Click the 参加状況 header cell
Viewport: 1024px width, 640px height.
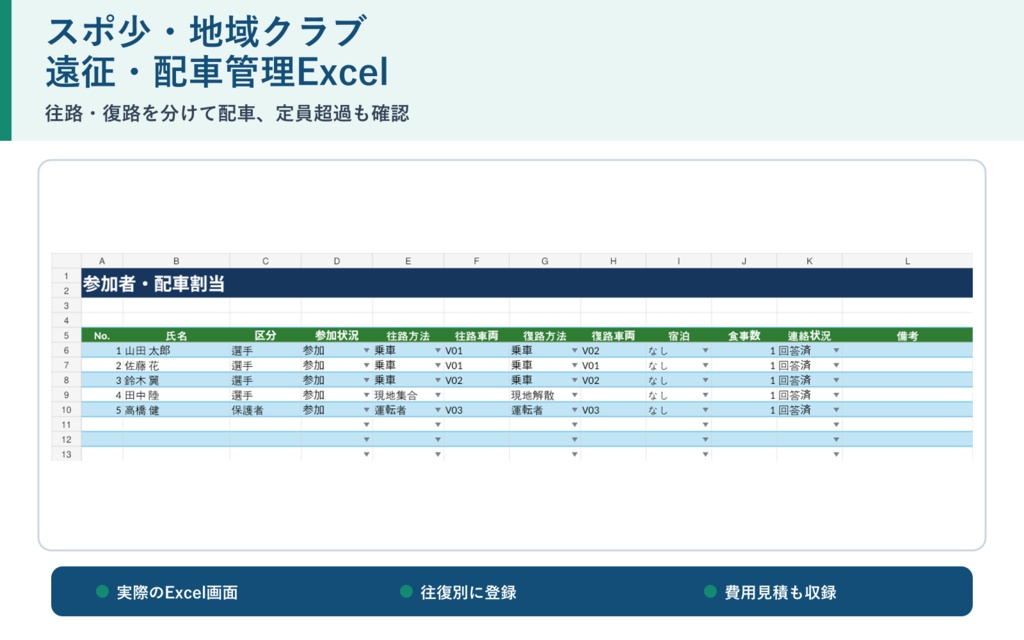click(336, 336)
